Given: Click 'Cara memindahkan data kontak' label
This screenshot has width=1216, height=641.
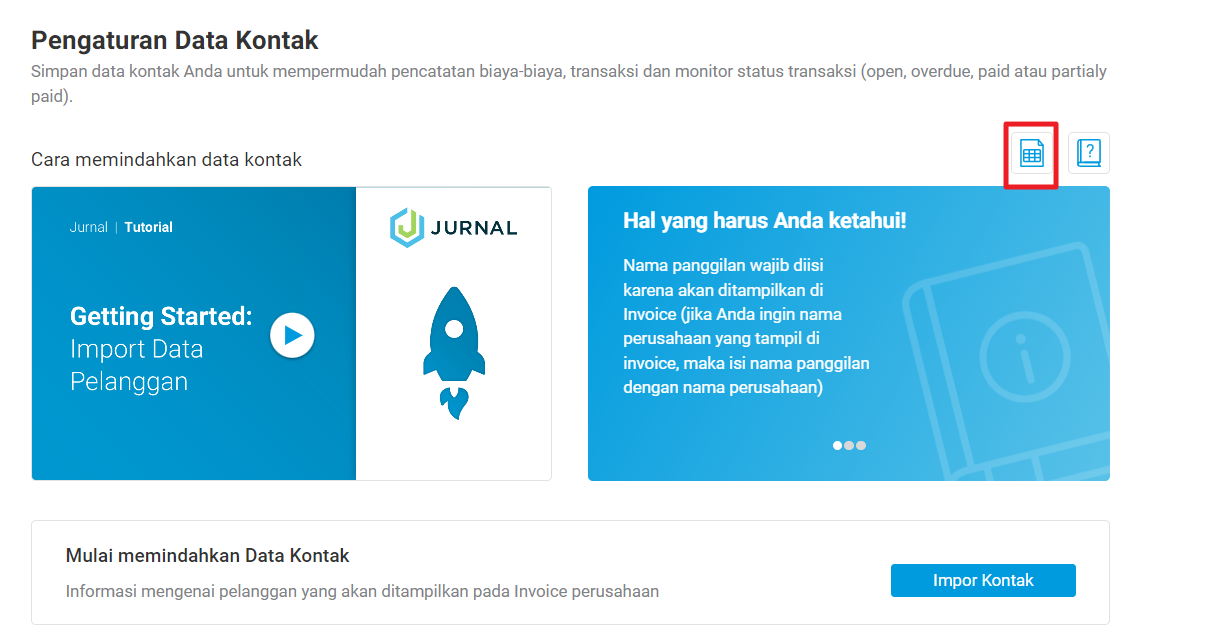Looking at the screenshot, I should (166, 159).
